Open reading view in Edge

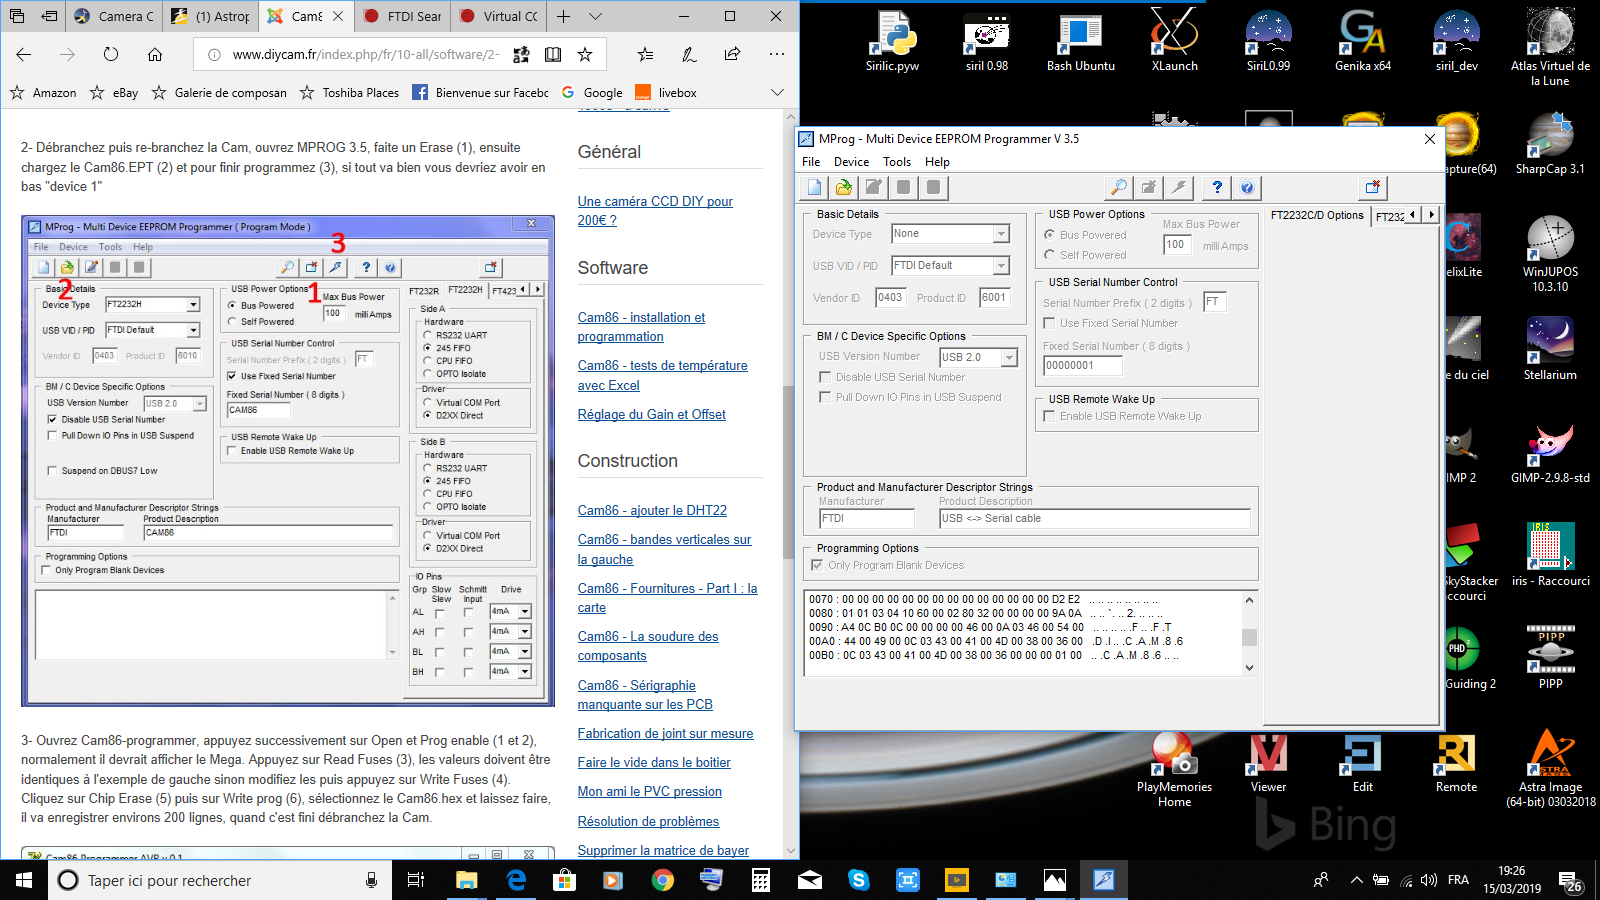tap(553, 54)
